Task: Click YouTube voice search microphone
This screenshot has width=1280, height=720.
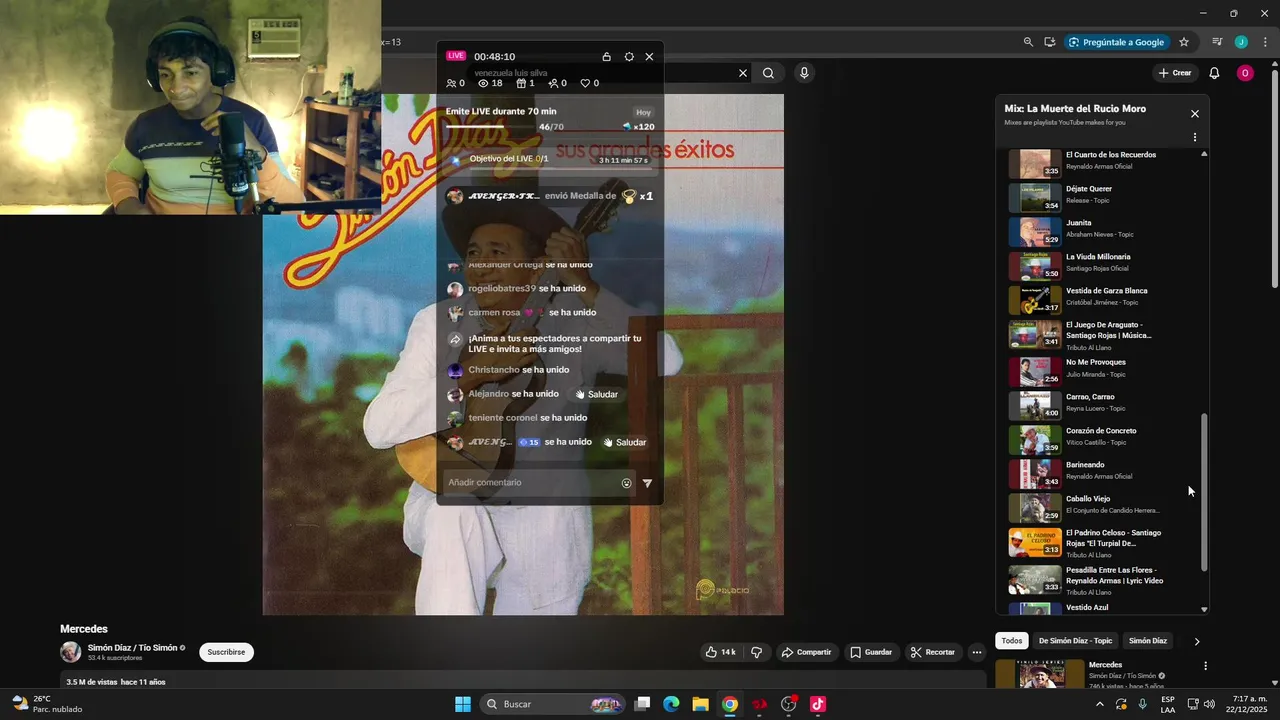Action: click(804, 73)
